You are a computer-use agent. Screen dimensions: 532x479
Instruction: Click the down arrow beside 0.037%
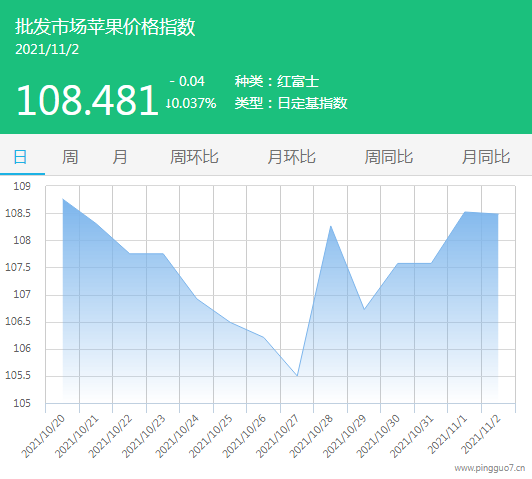[x=168, y=103]
